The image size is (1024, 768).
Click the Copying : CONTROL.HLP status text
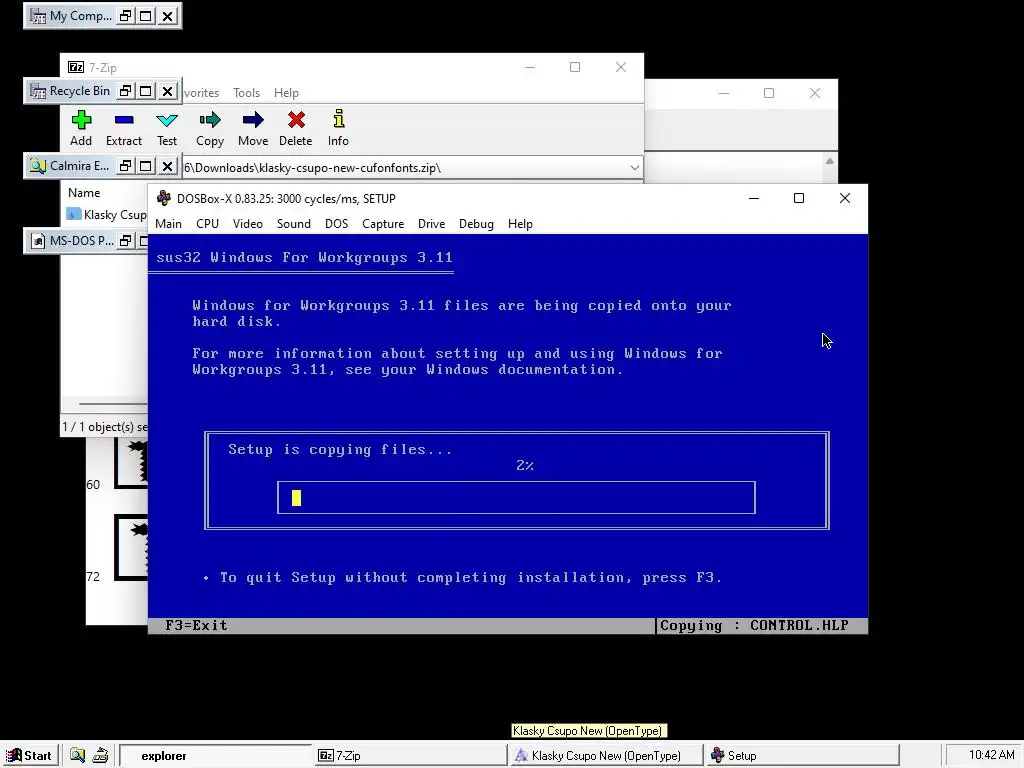(x=754, y=626)
